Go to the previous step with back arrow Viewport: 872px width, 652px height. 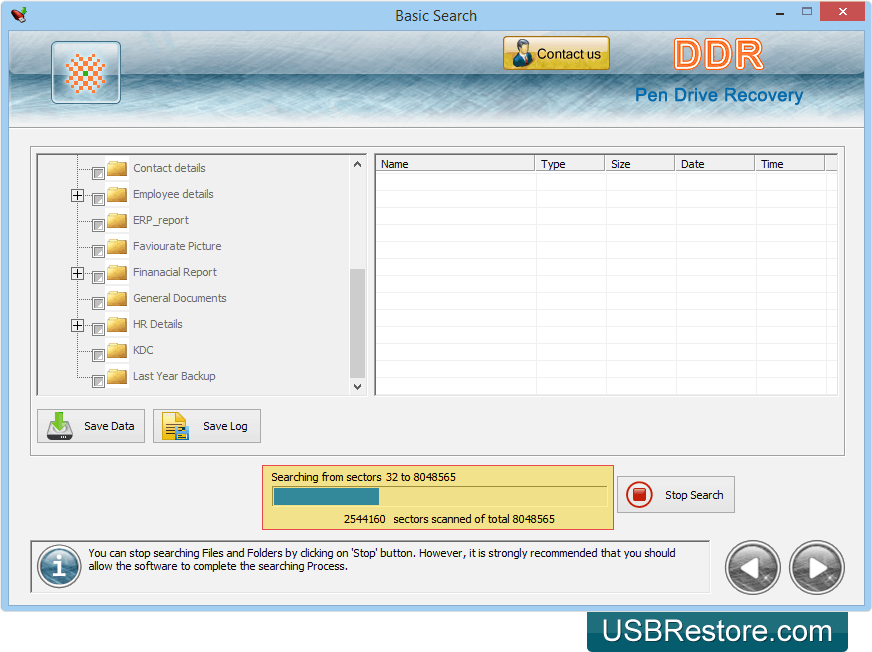752,567
